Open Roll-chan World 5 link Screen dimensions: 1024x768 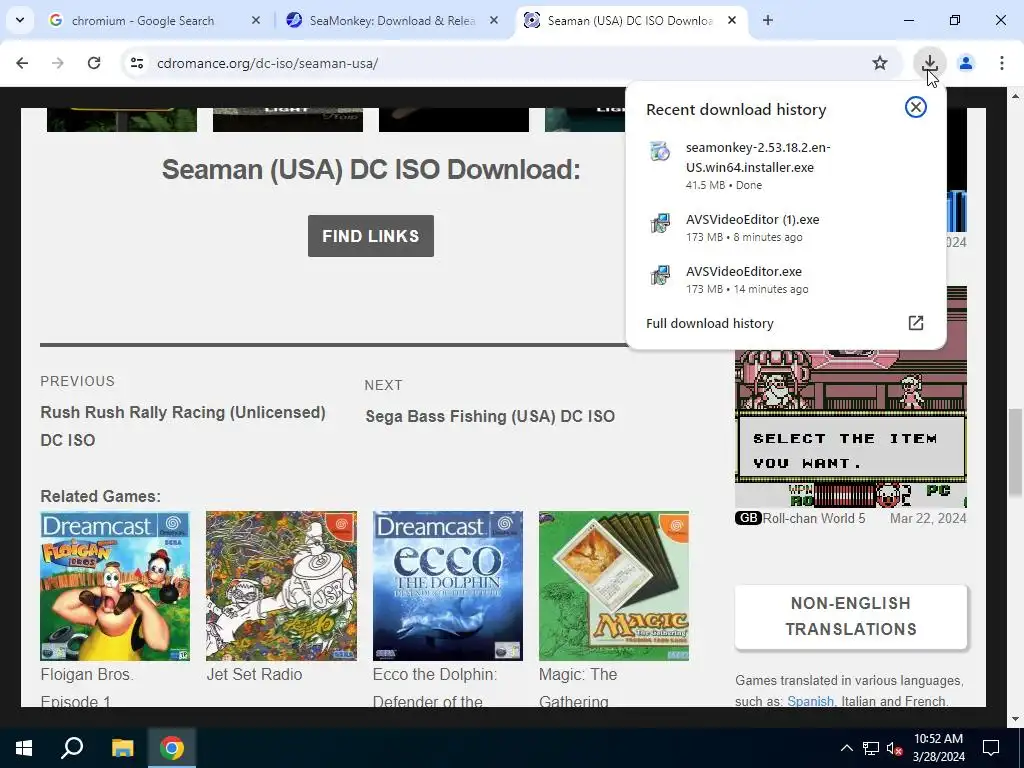[814, 518]
